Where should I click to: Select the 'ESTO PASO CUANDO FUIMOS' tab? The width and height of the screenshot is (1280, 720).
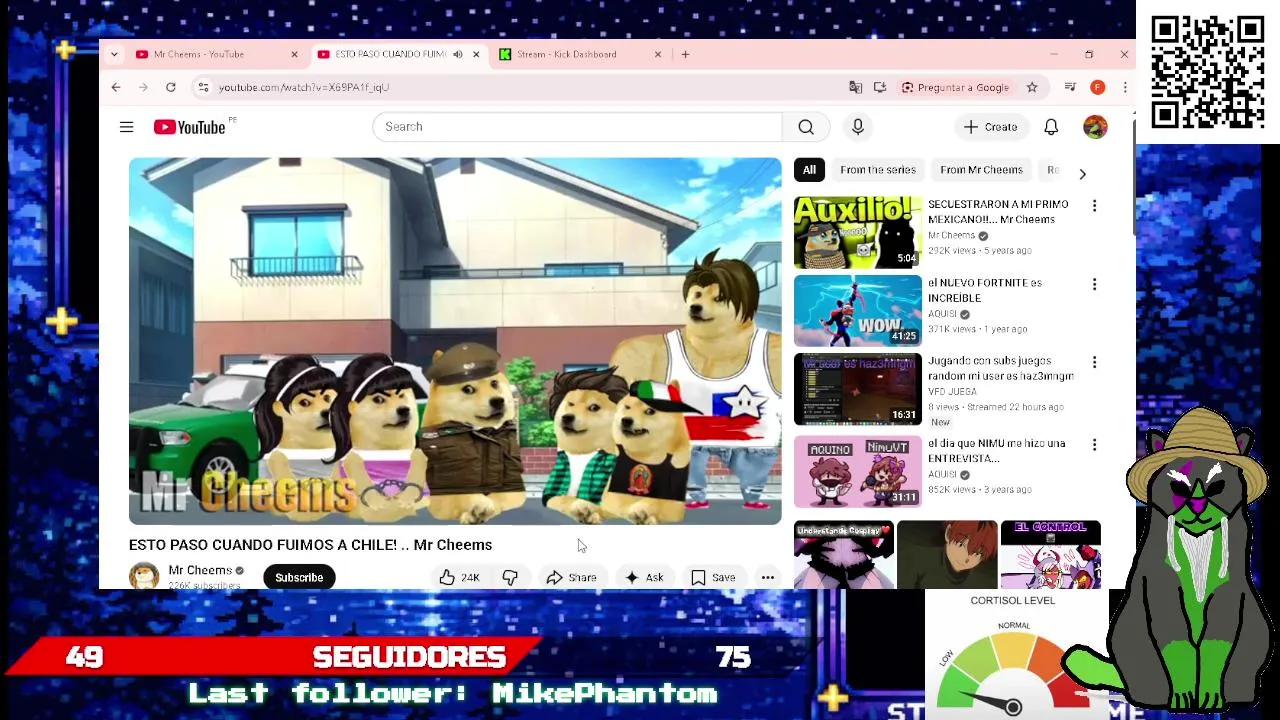pyautogui.click(x=390, y=54)
